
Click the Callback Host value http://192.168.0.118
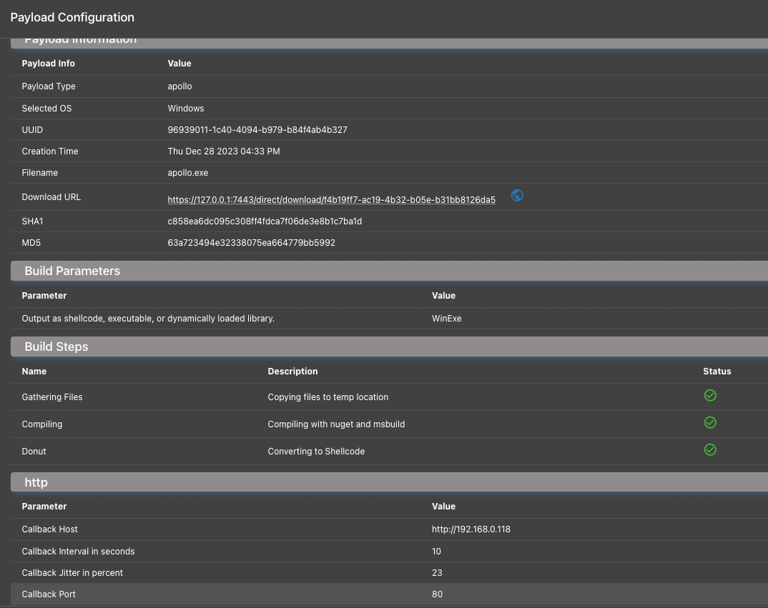(471, 529)
